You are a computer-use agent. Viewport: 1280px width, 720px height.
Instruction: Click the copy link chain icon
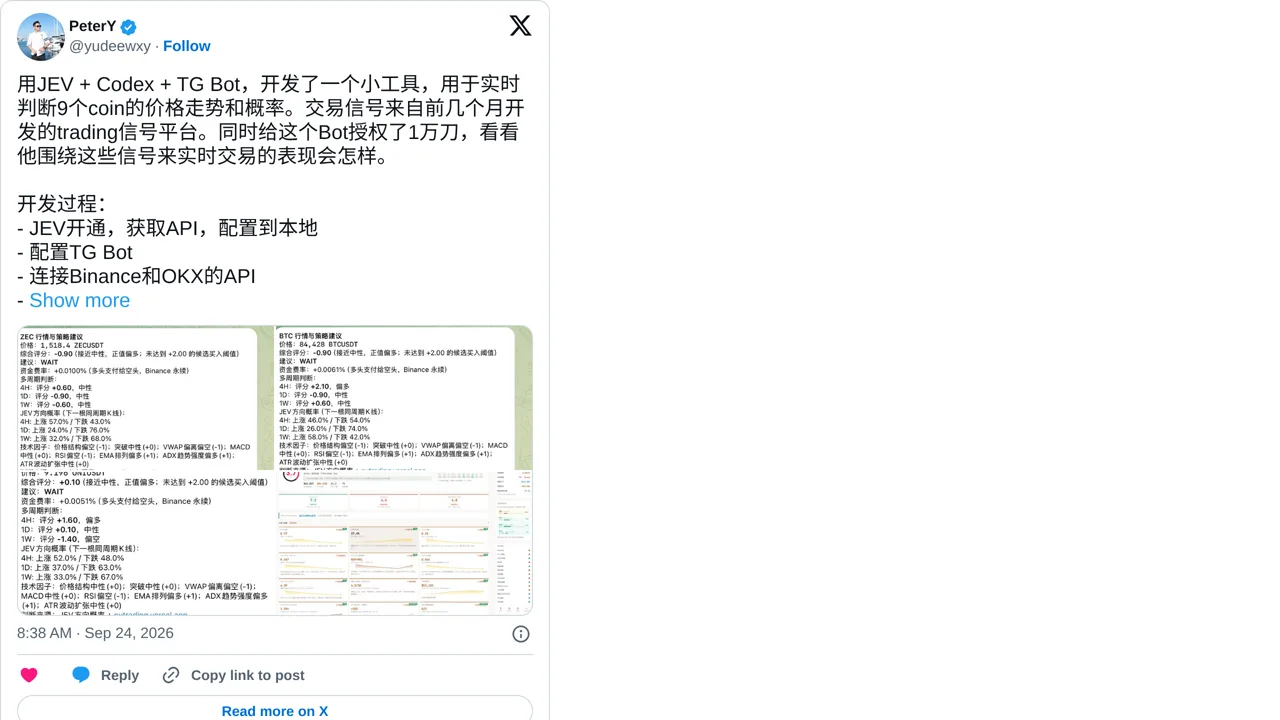coord(171,675)
